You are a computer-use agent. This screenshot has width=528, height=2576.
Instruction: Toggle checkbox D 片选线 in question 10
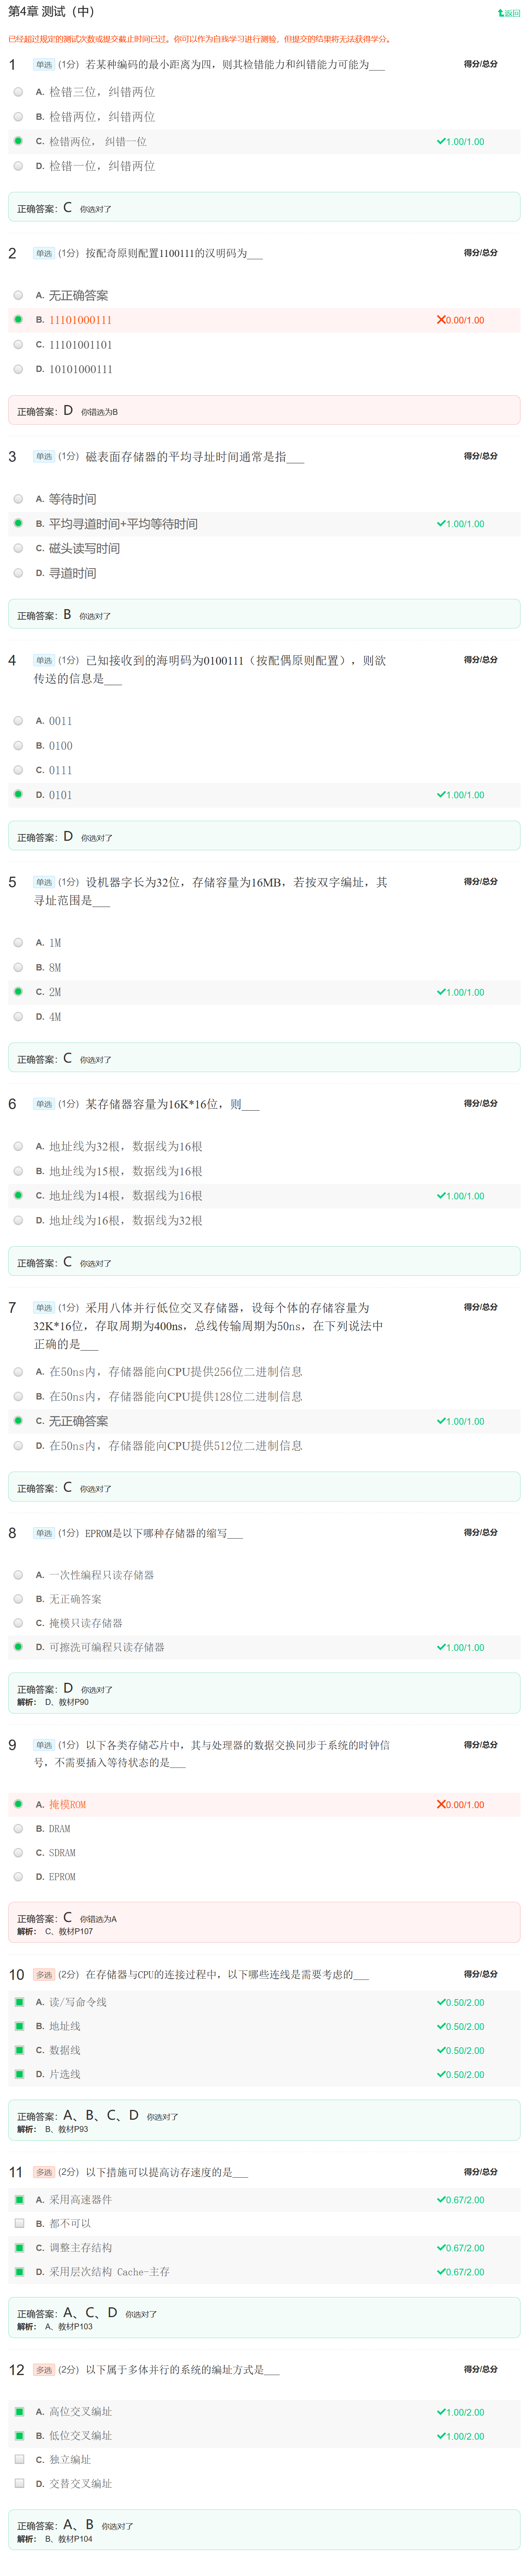[x=19, y=2074]
